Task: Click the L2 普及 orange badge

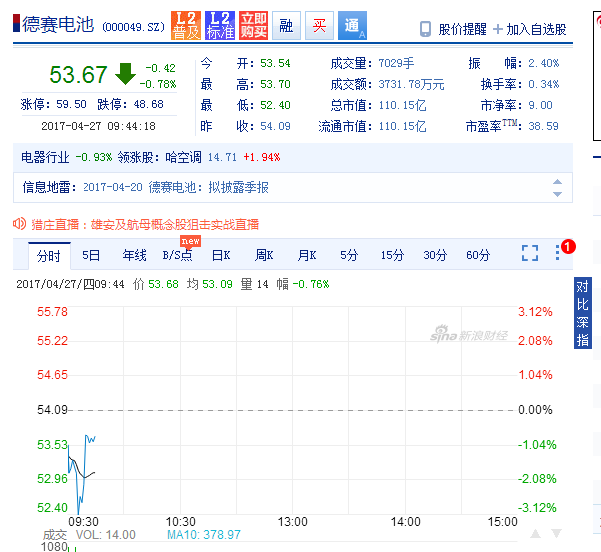Action: [x=186, y=26]
